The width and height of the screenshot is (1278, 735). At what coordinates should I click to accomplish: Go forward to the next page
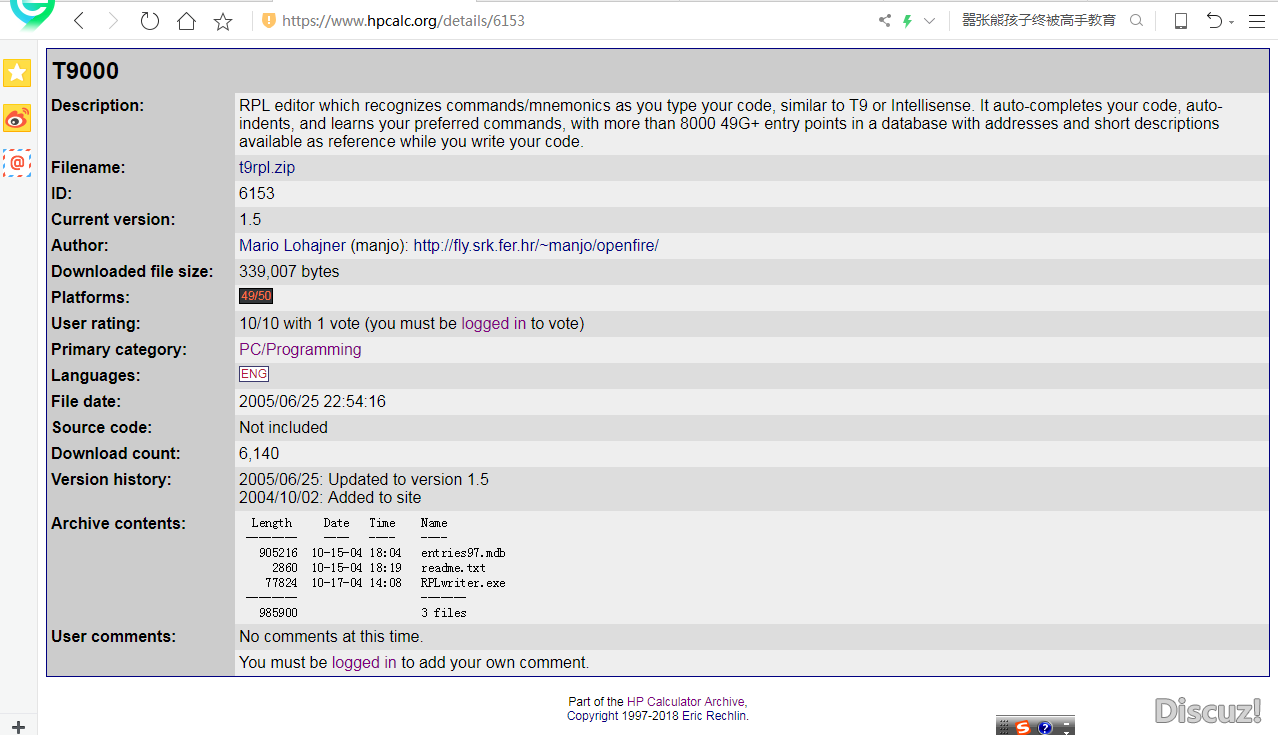tap(113, 21)
